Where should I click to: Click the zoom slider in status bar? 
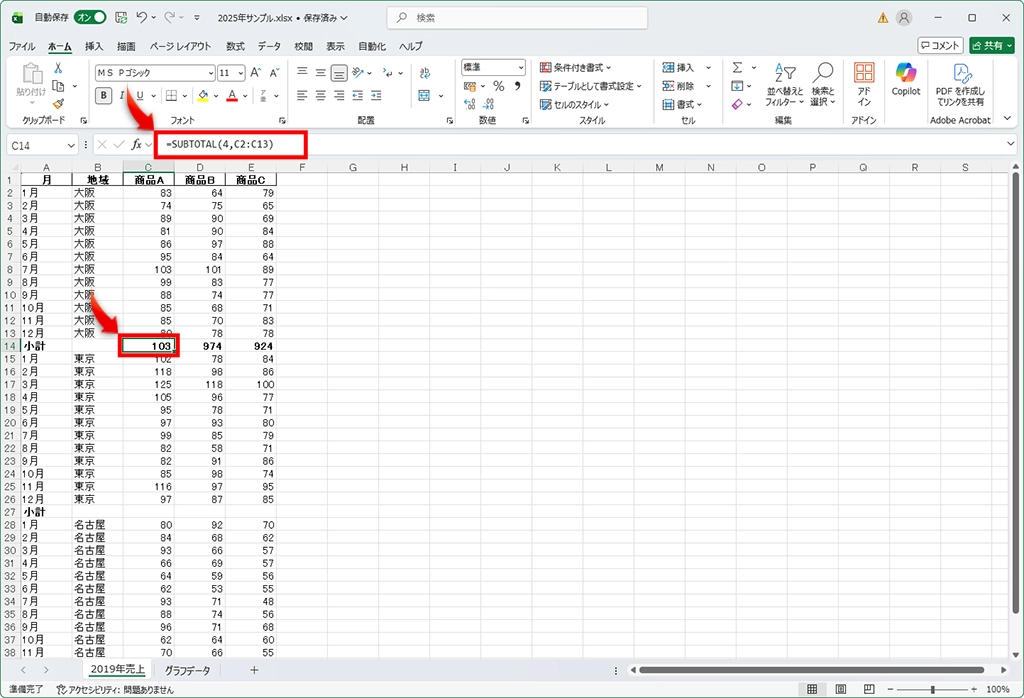click(x=932, y=689)
